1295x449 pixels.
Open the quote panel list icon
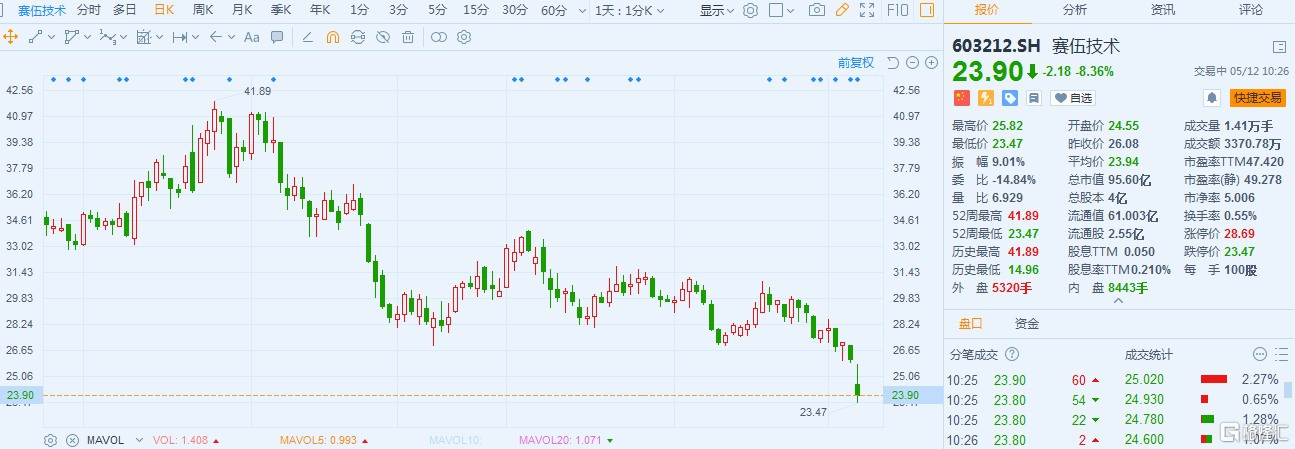coord(1278,46)
